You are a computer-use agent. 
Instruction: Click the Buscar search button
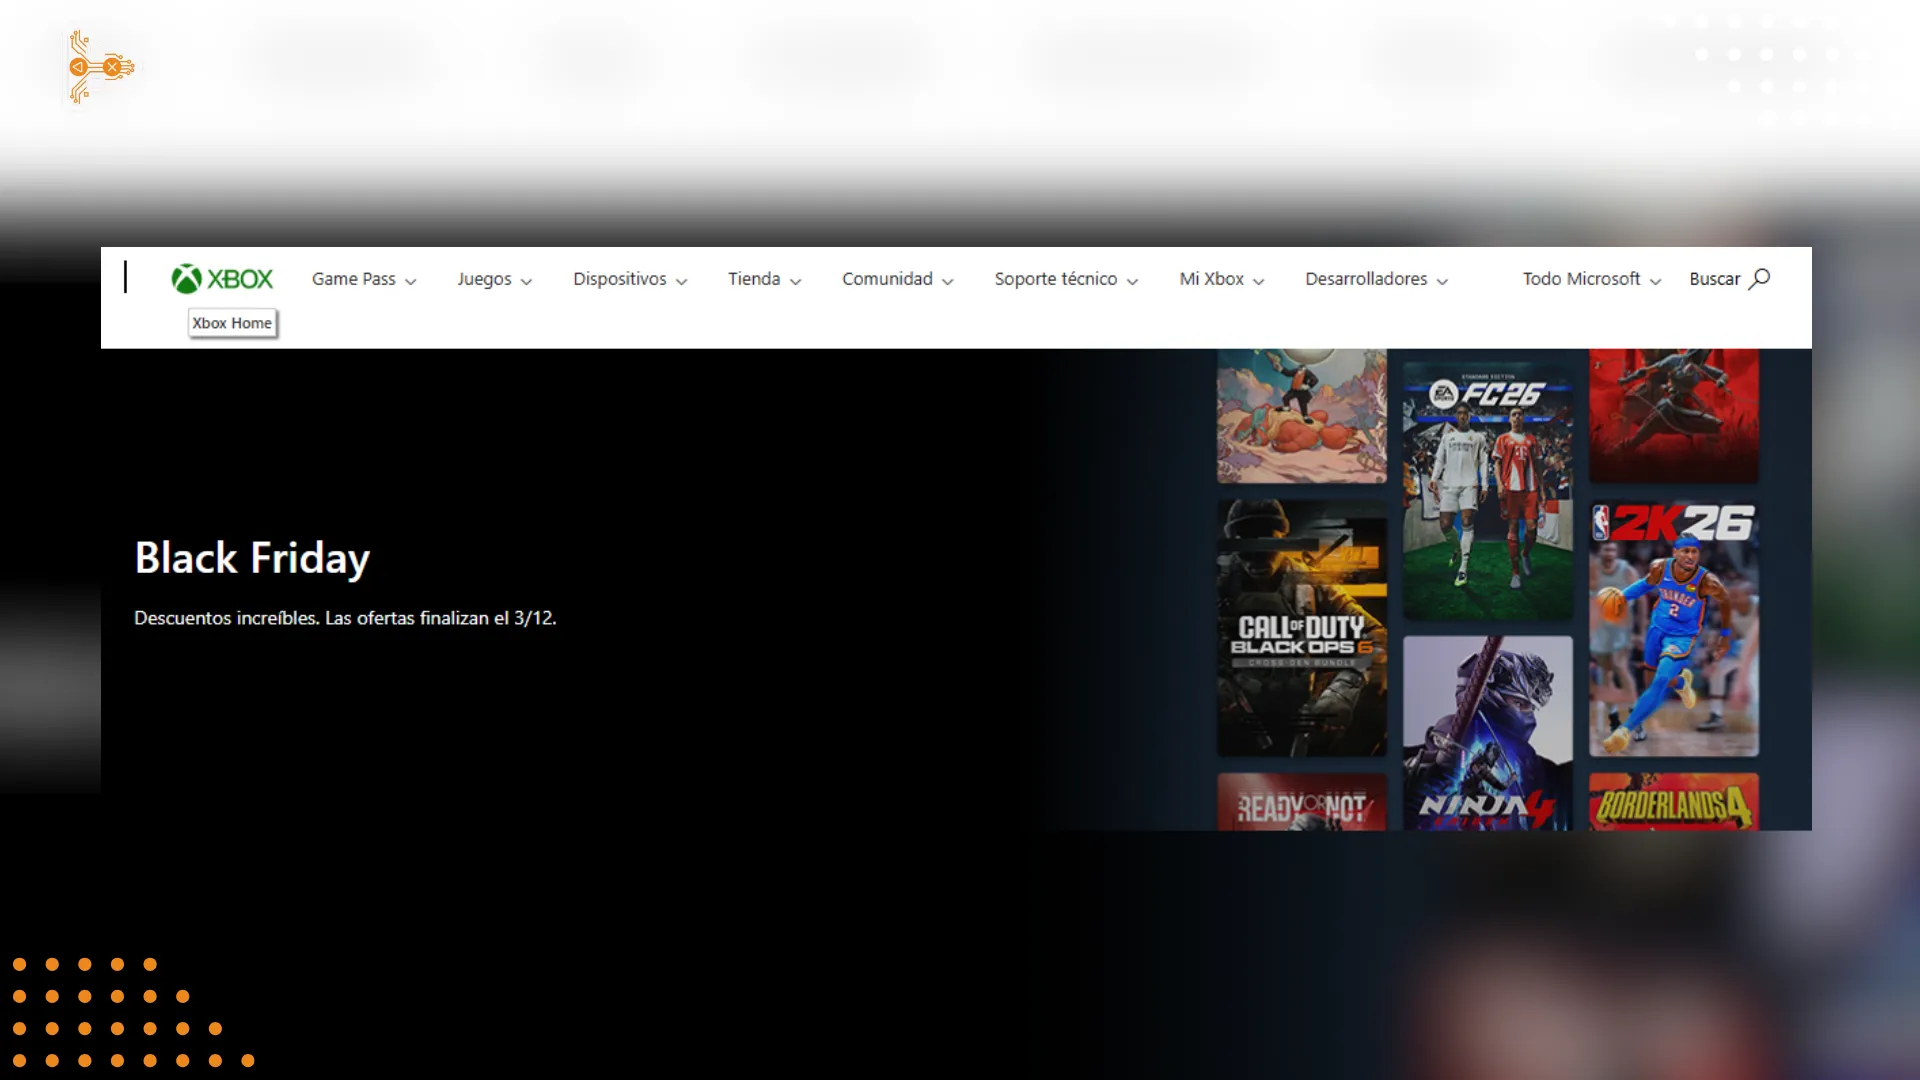click(x=1716, y=279)
